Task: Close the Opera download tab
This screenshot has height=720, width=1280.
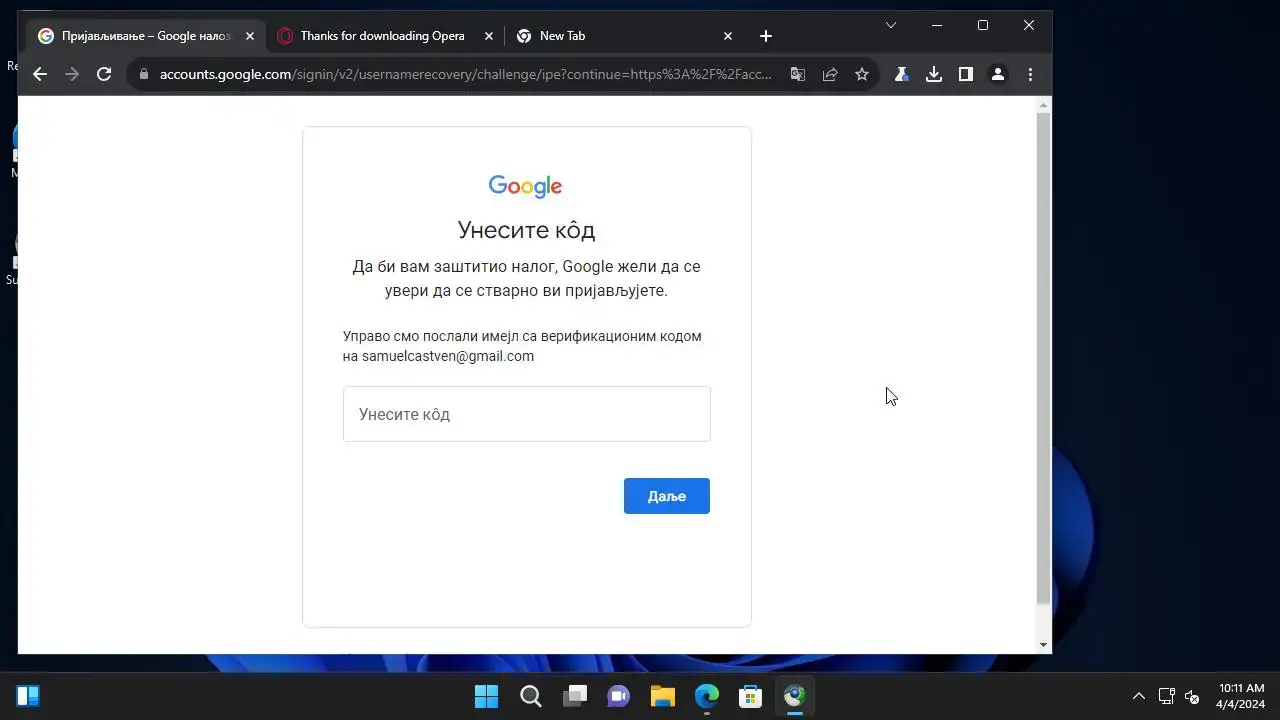Action: point(489,36)
